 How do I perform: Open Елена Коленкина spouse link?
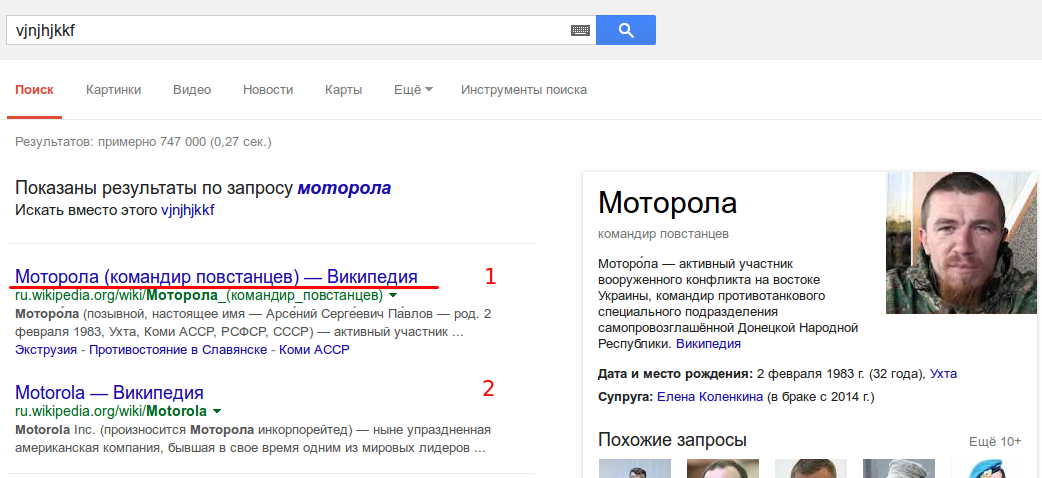click(x=710, y=398)
